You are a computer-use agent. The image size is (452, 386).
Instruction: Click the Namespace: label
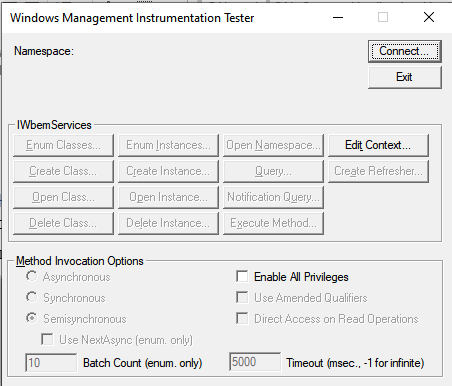coord(44,51)
